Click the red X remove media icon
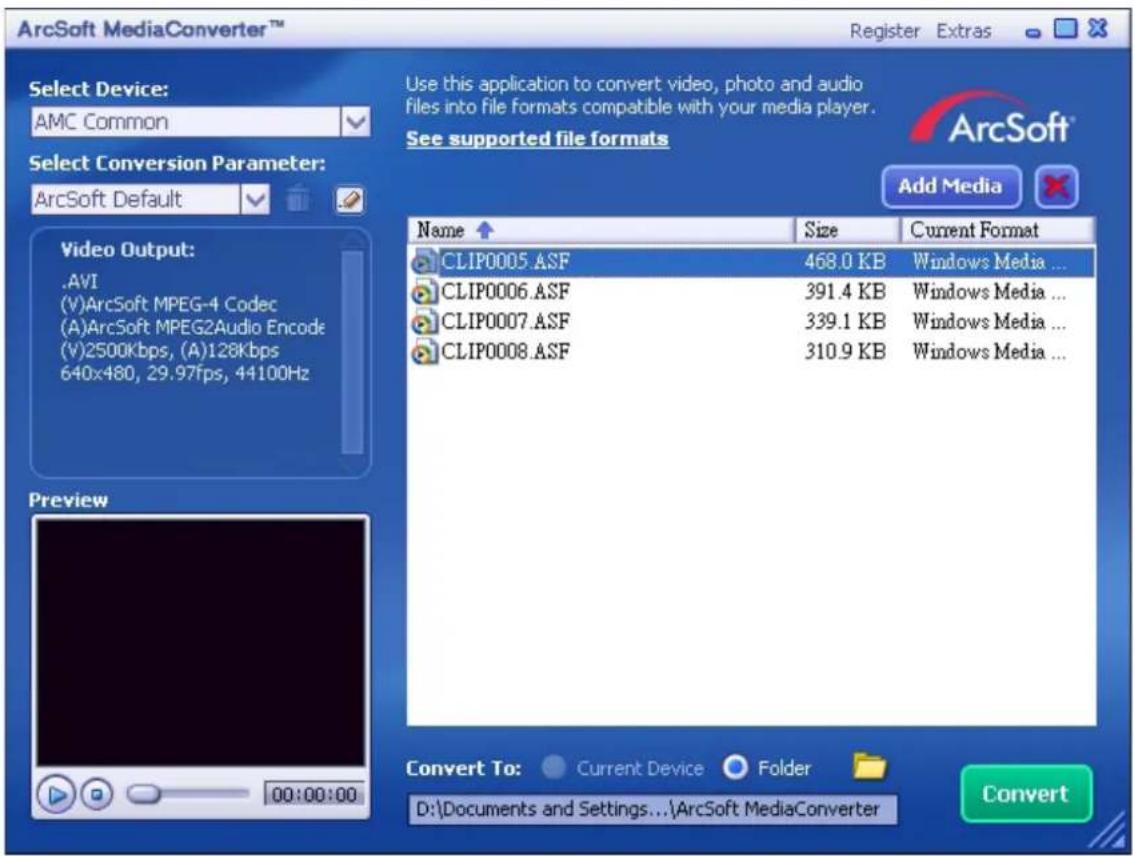This screenshot has height=856, width=1134. pos(1057,187)
